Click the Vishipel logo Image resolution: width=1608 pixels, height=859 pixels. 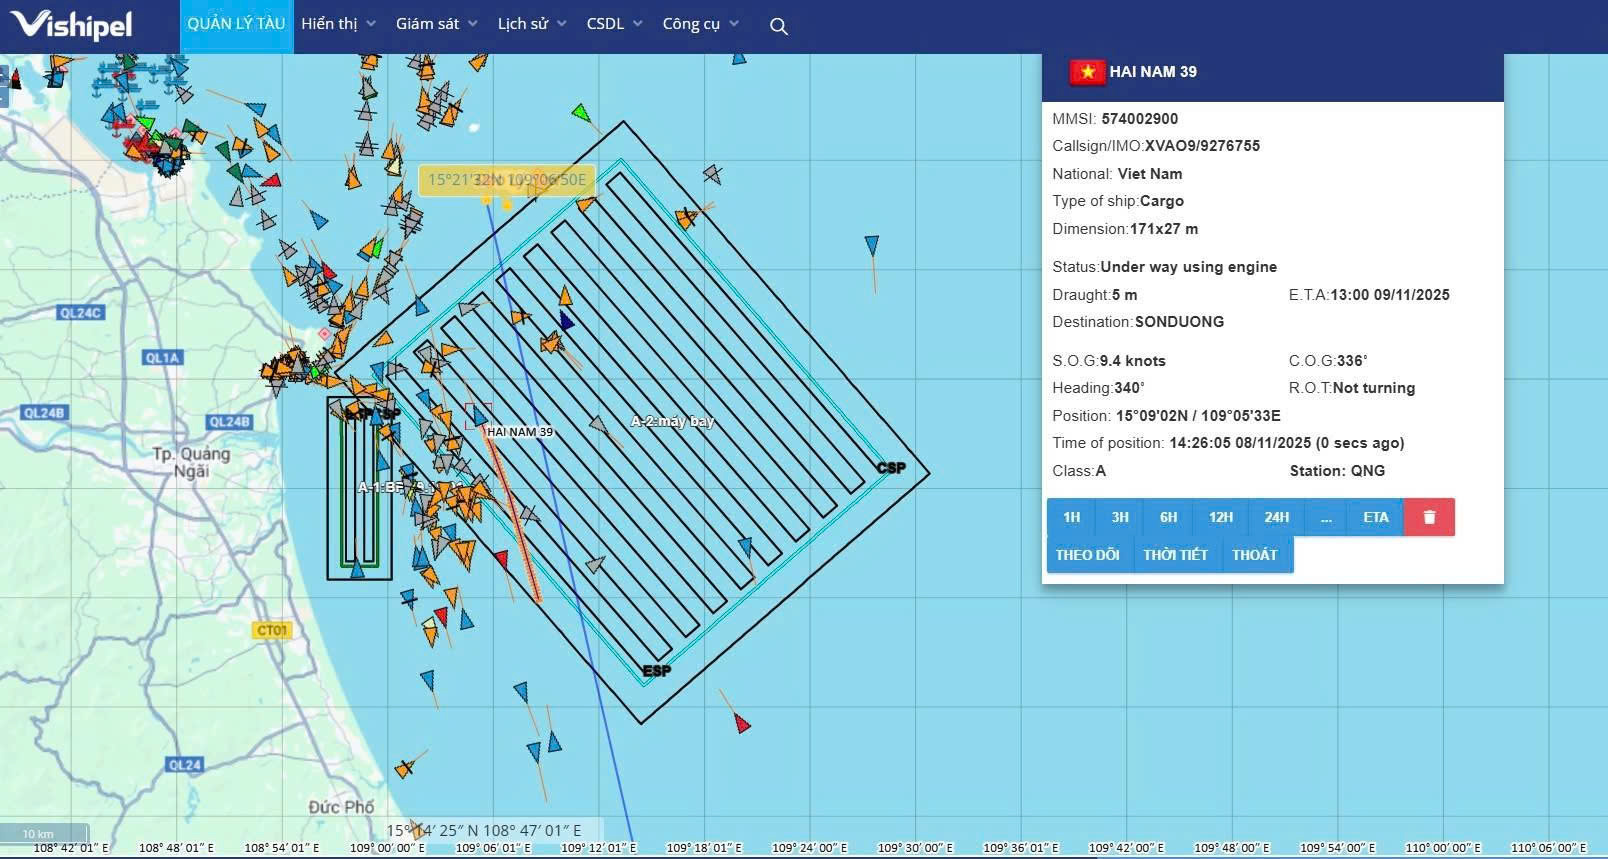pos(71,25)
